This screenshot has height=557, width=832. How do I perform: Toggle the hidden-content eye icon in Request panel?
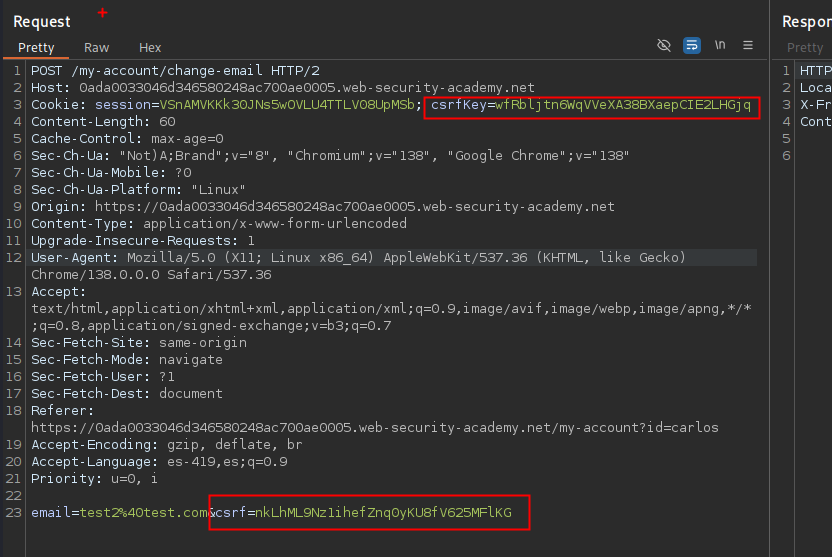[x=664, y=46]
